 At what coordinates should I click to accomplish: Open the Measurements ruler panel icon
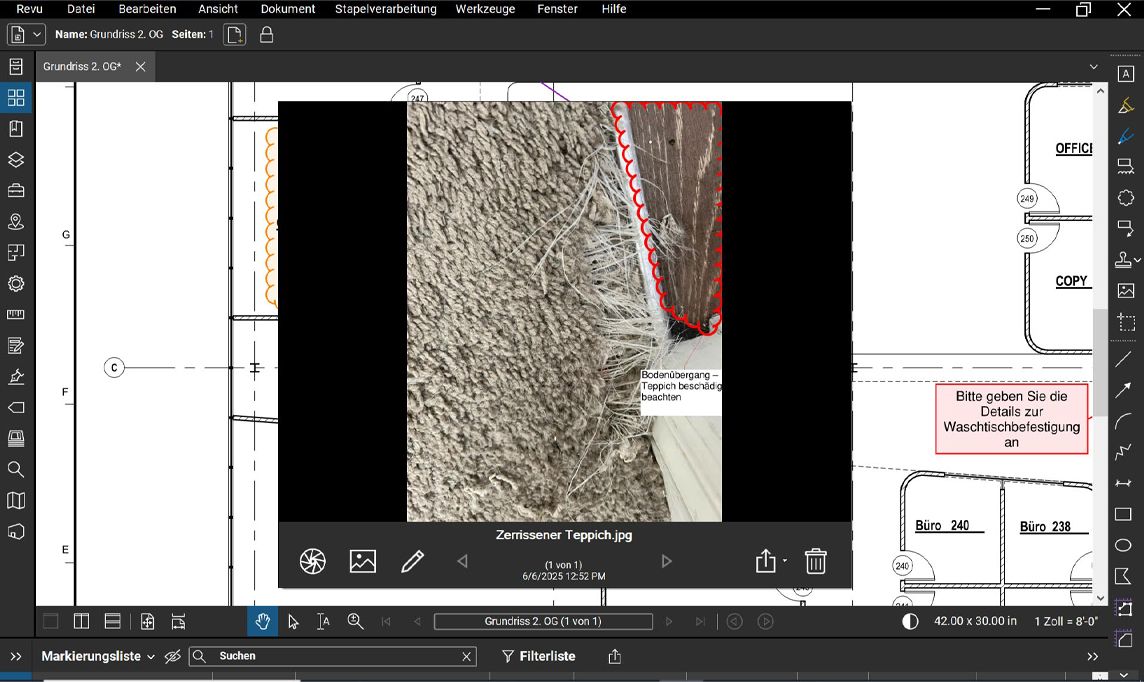(x=16, y=314)
